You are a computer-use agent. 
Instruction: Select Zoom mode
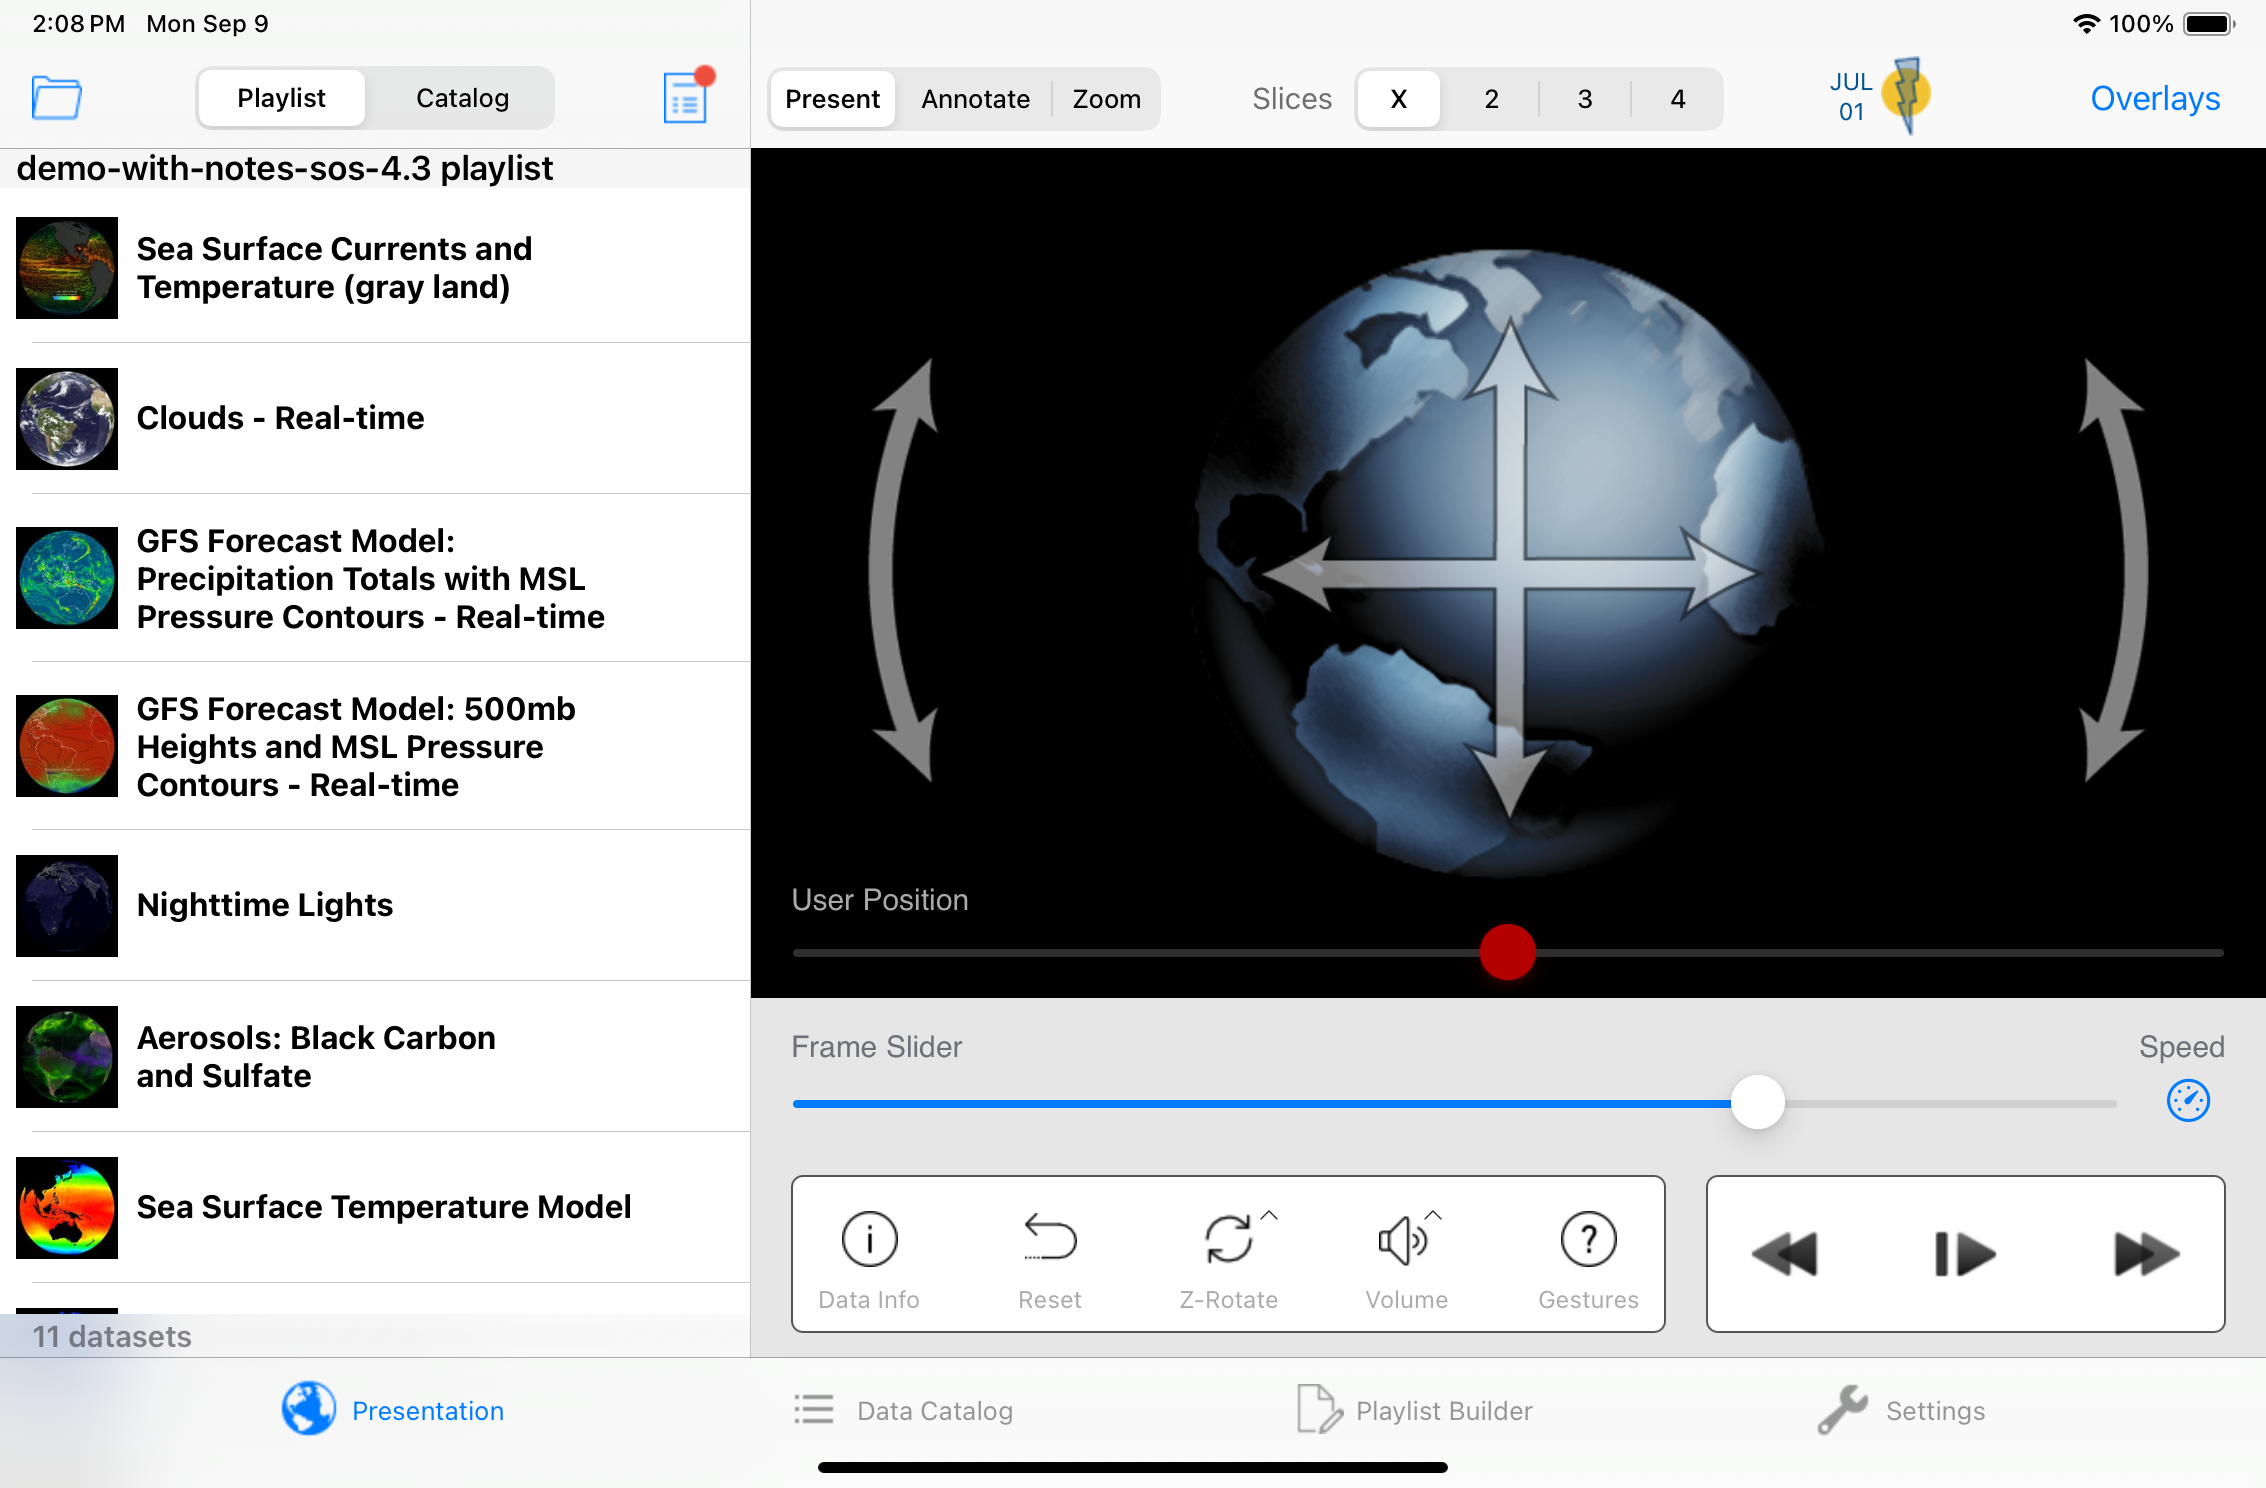click(1106, 99)
